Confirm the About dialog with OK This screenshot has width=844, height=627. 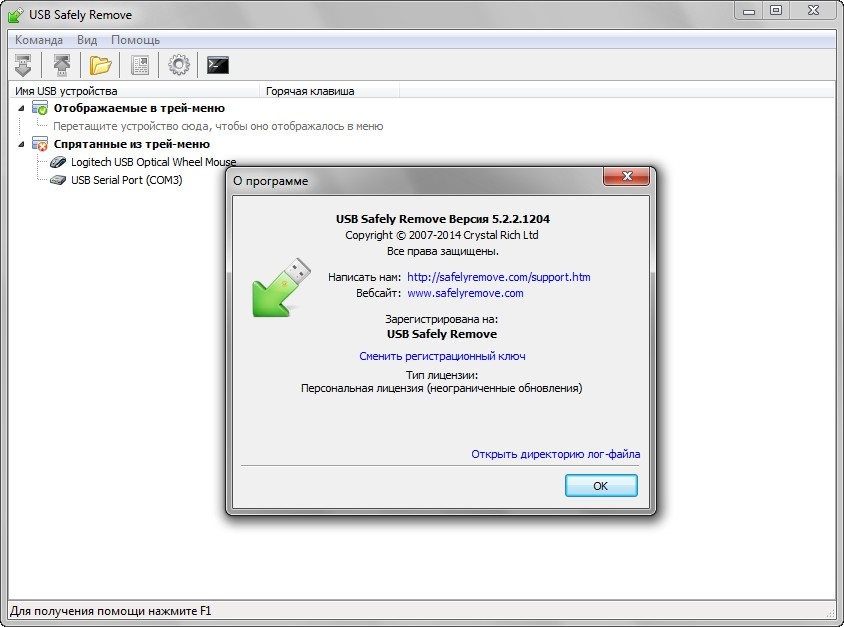601,485
